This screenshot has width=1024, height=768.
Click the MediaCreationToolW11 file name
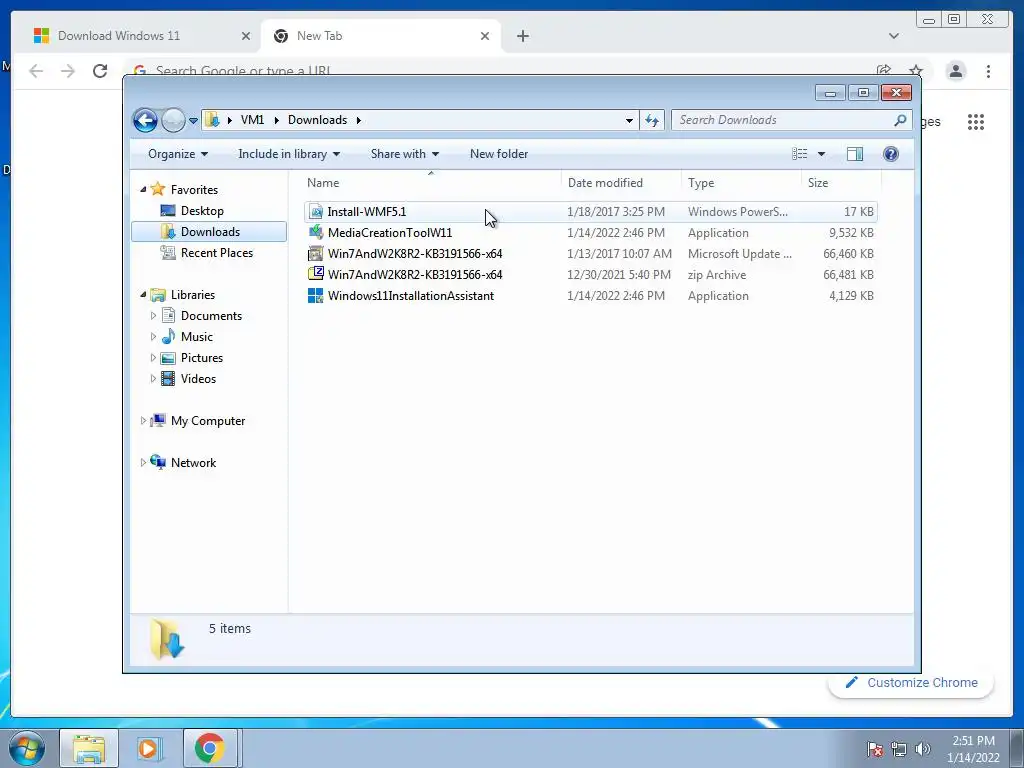(x=390, y=232)
